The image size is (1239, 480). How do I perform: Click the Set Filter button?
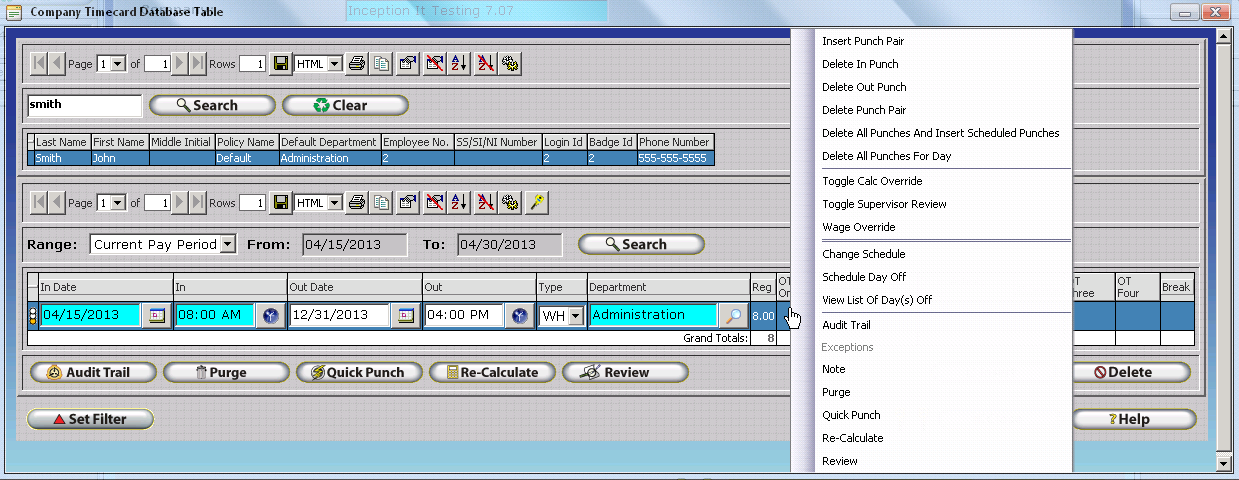pyautogui.click(x=91, y=419)
